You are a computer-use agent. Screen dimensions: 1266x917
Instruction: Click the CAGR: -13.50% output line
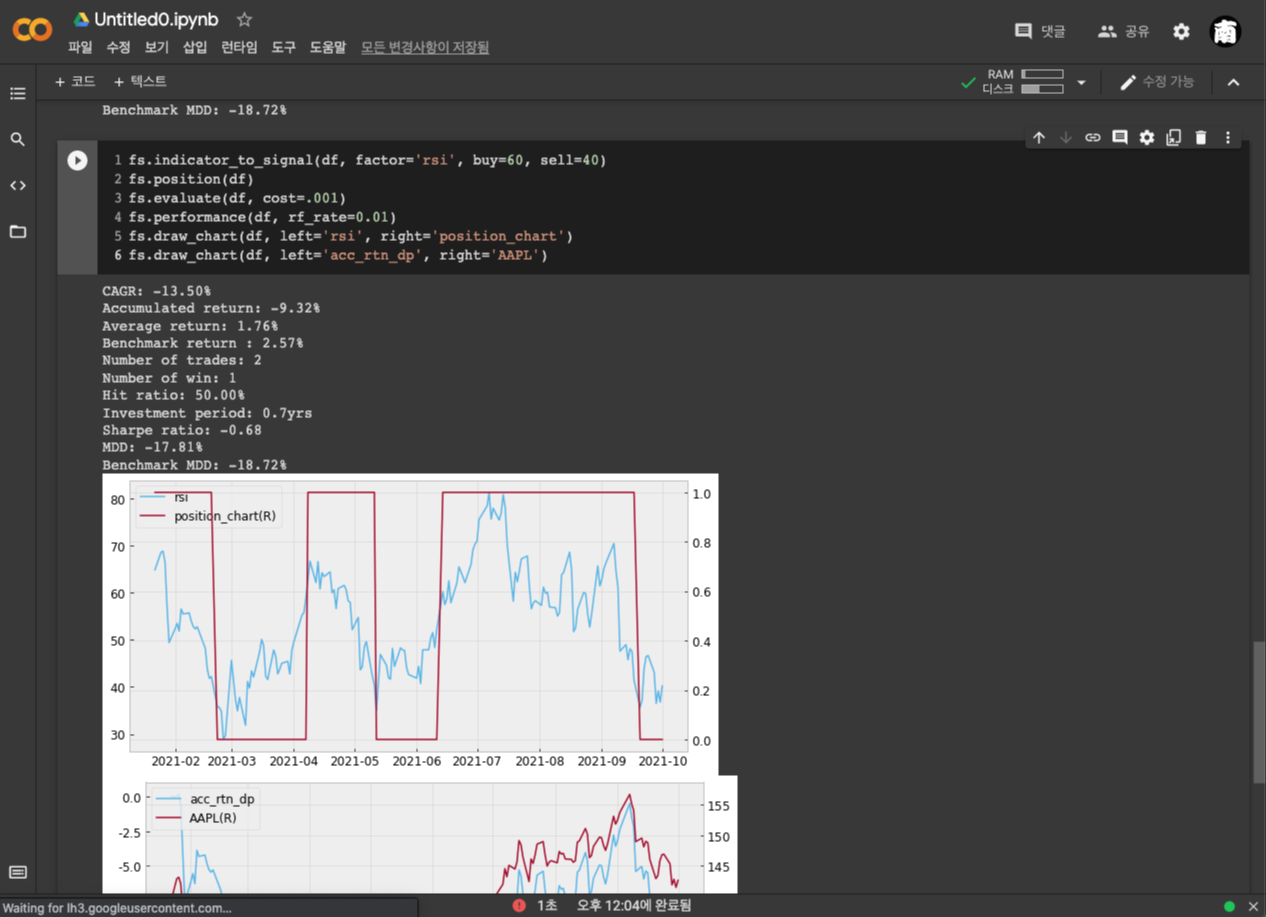(x=156, y=291)
